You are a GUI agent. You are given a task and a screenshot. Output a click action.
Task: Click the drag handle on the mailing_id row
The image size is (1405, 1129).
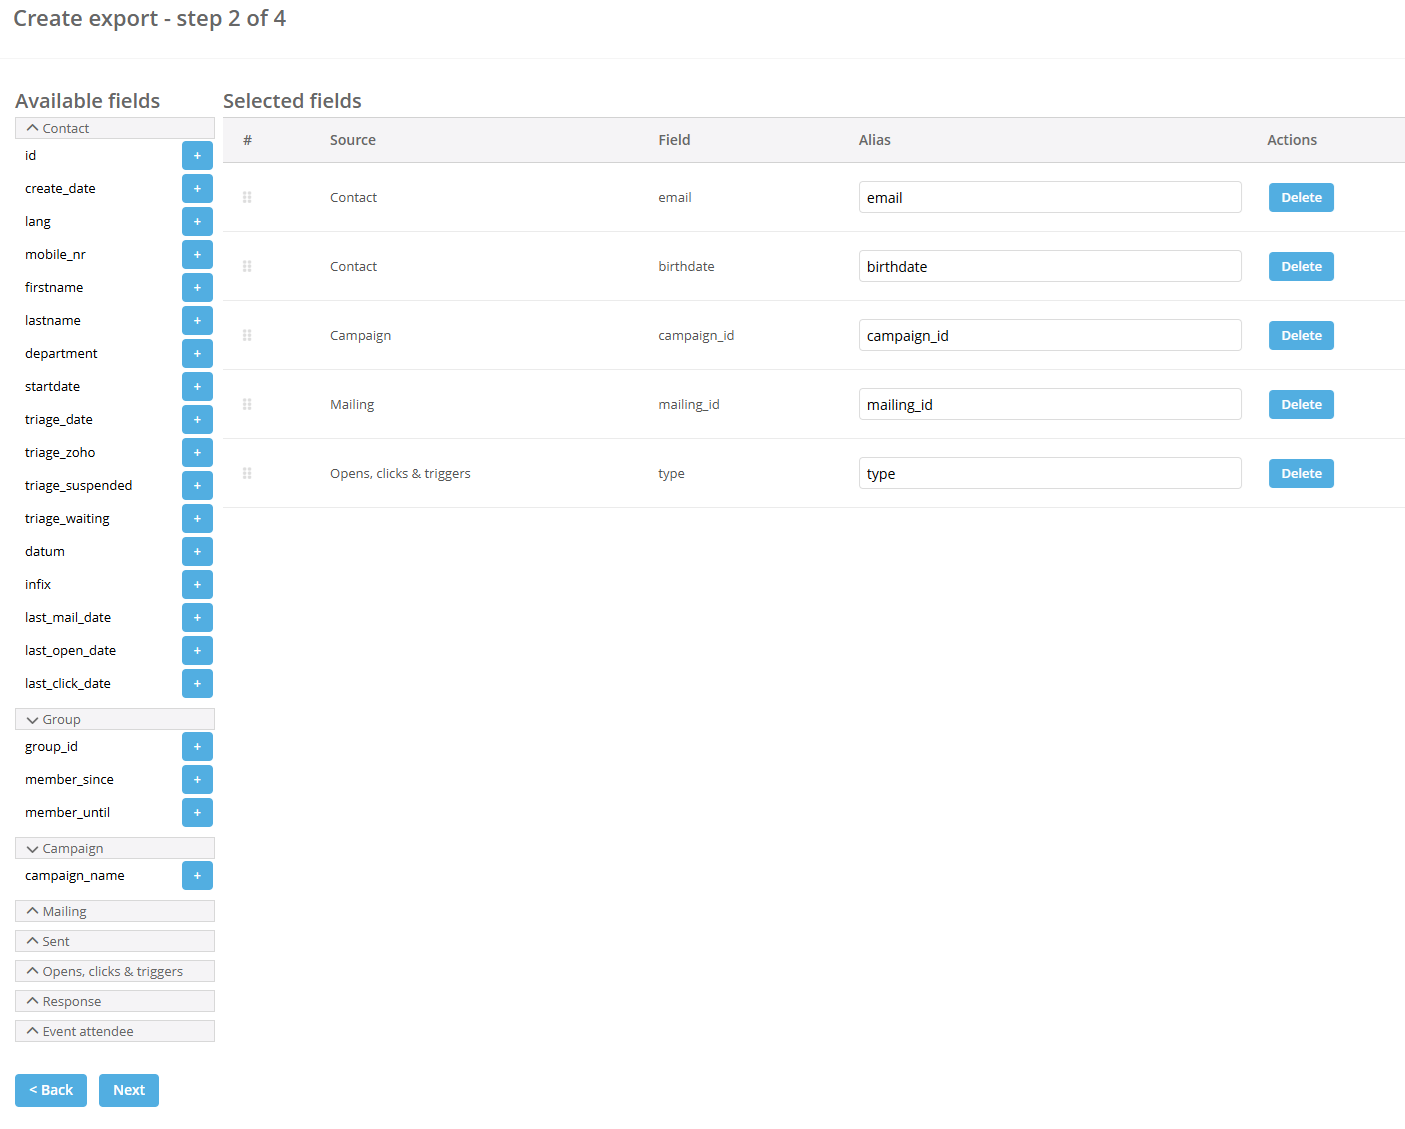coord(247,404)
